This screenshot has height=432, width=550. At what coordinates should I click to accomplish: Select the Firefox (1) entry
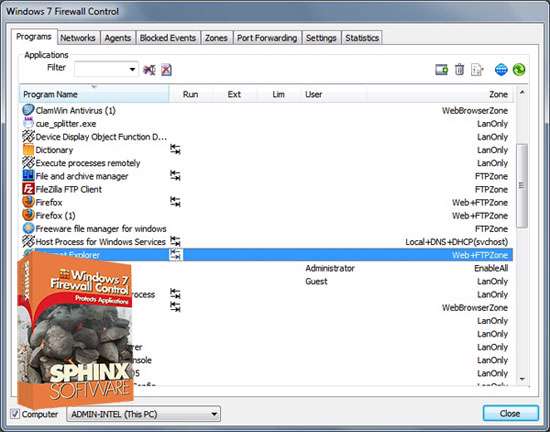point(266,216)
